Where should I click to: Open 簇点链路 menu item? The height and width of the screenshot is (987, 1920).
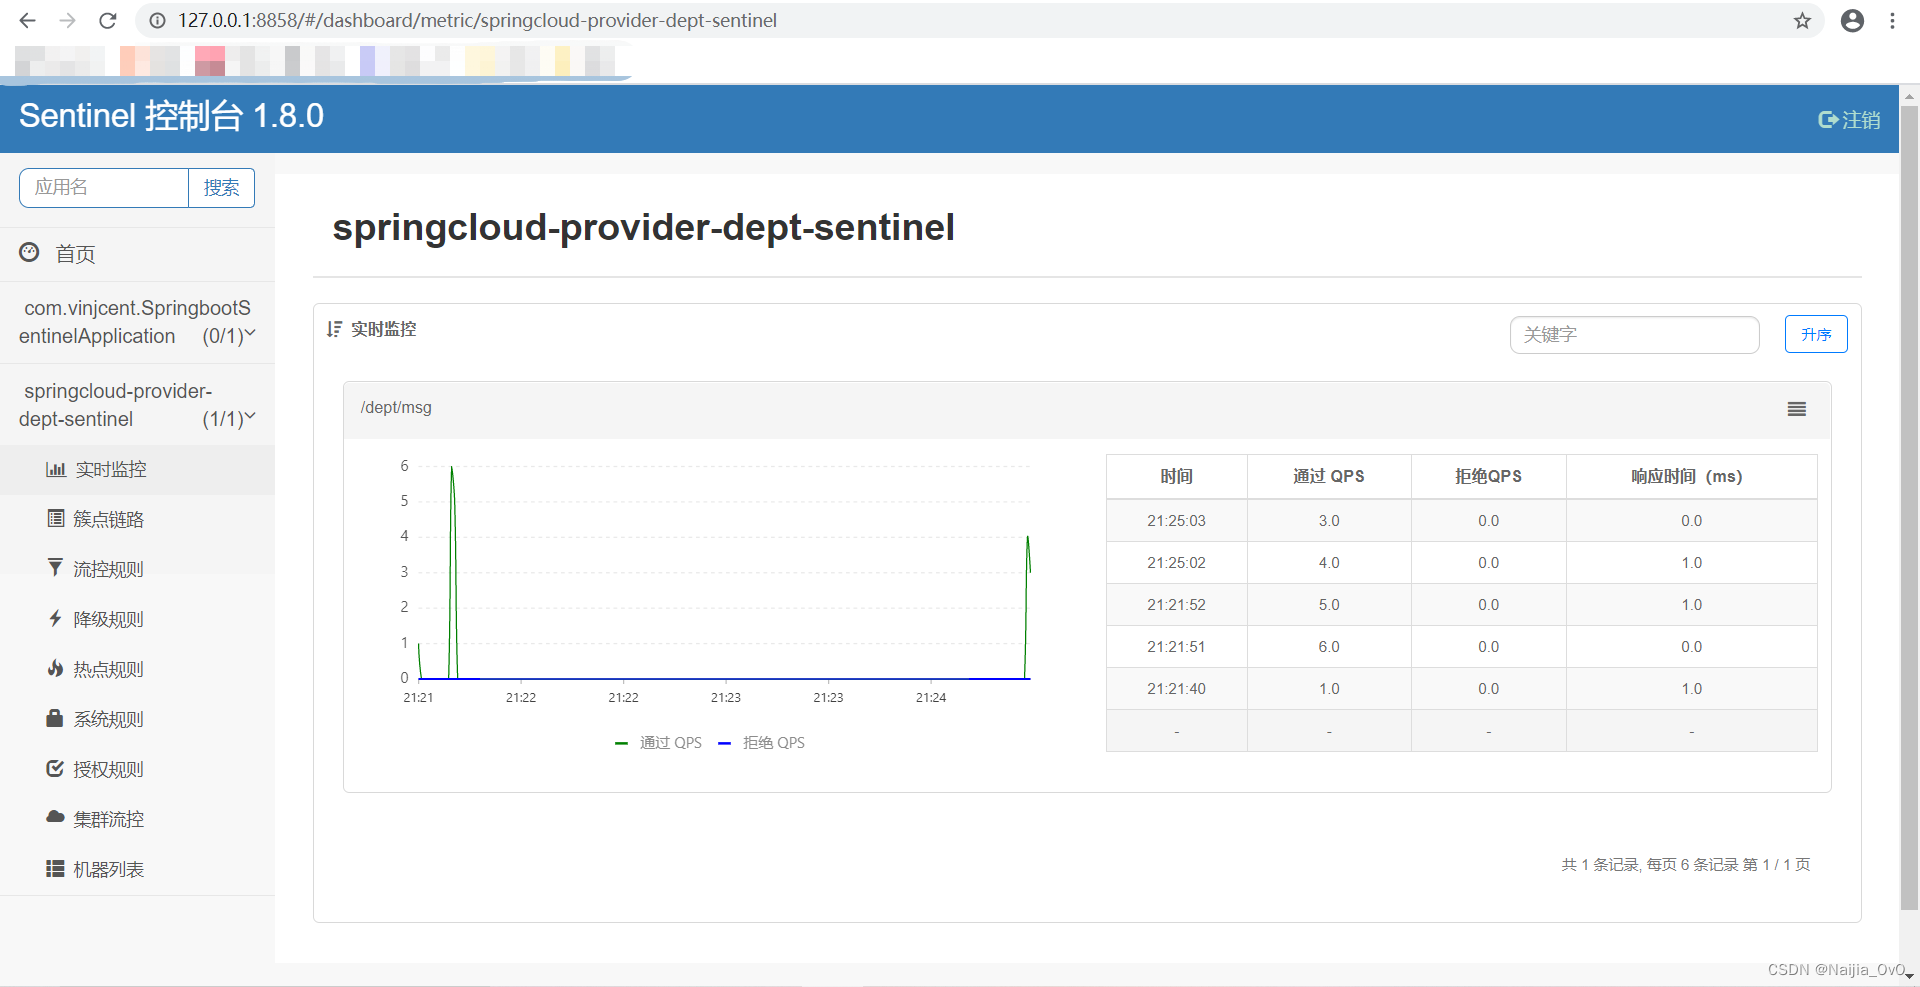[x=137, y=519]
